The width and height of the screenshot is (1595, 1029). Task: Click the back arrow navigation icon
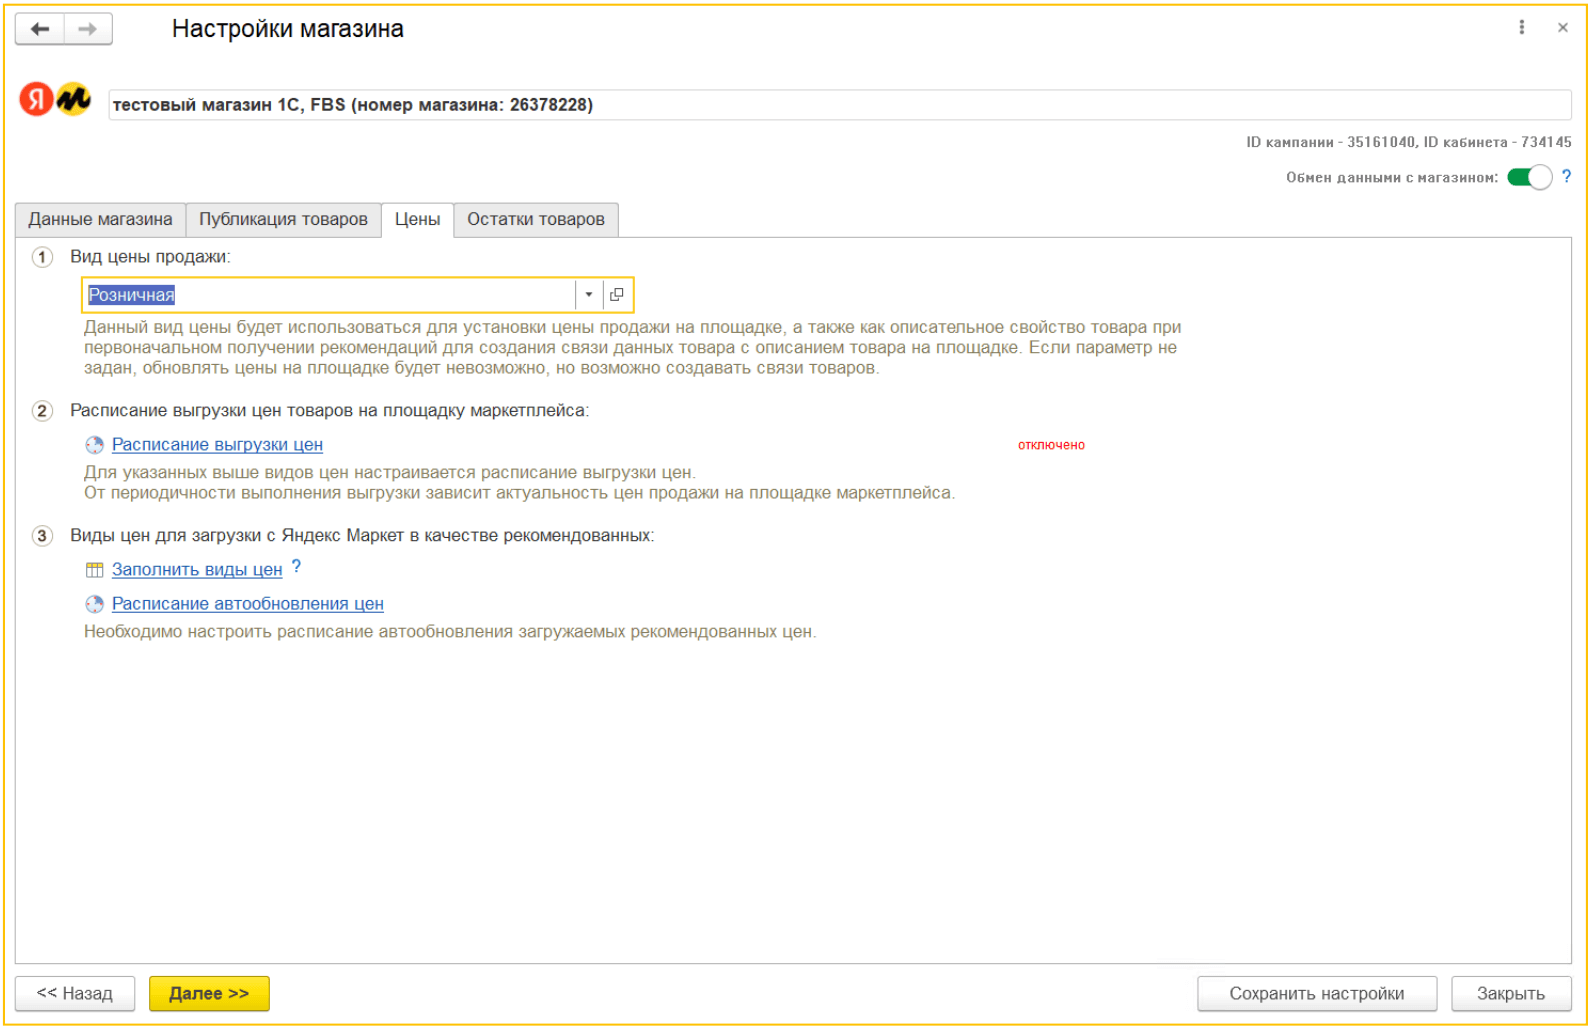click(40, 29)
